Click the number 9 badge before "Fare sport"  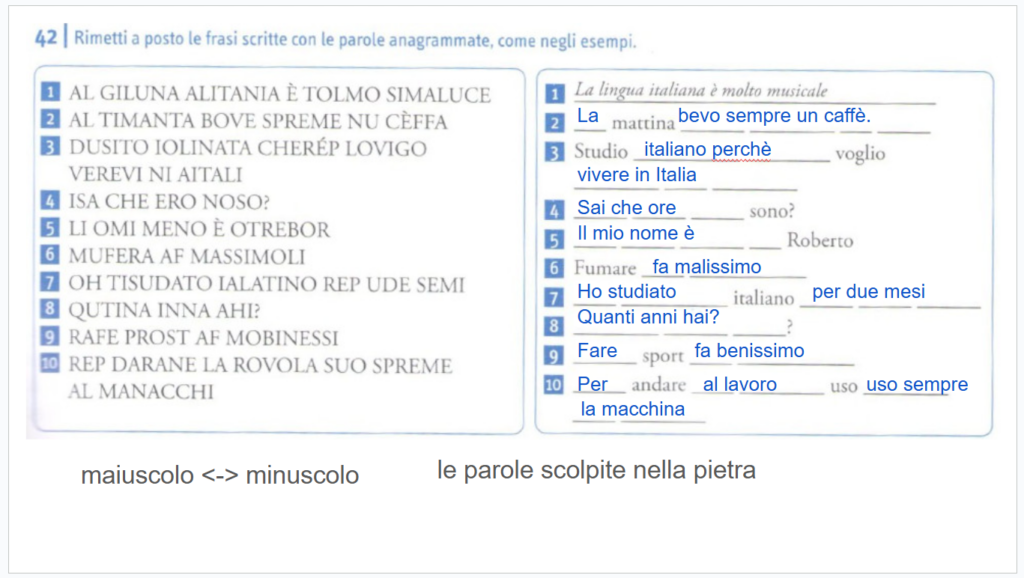[x=555, y=355]
